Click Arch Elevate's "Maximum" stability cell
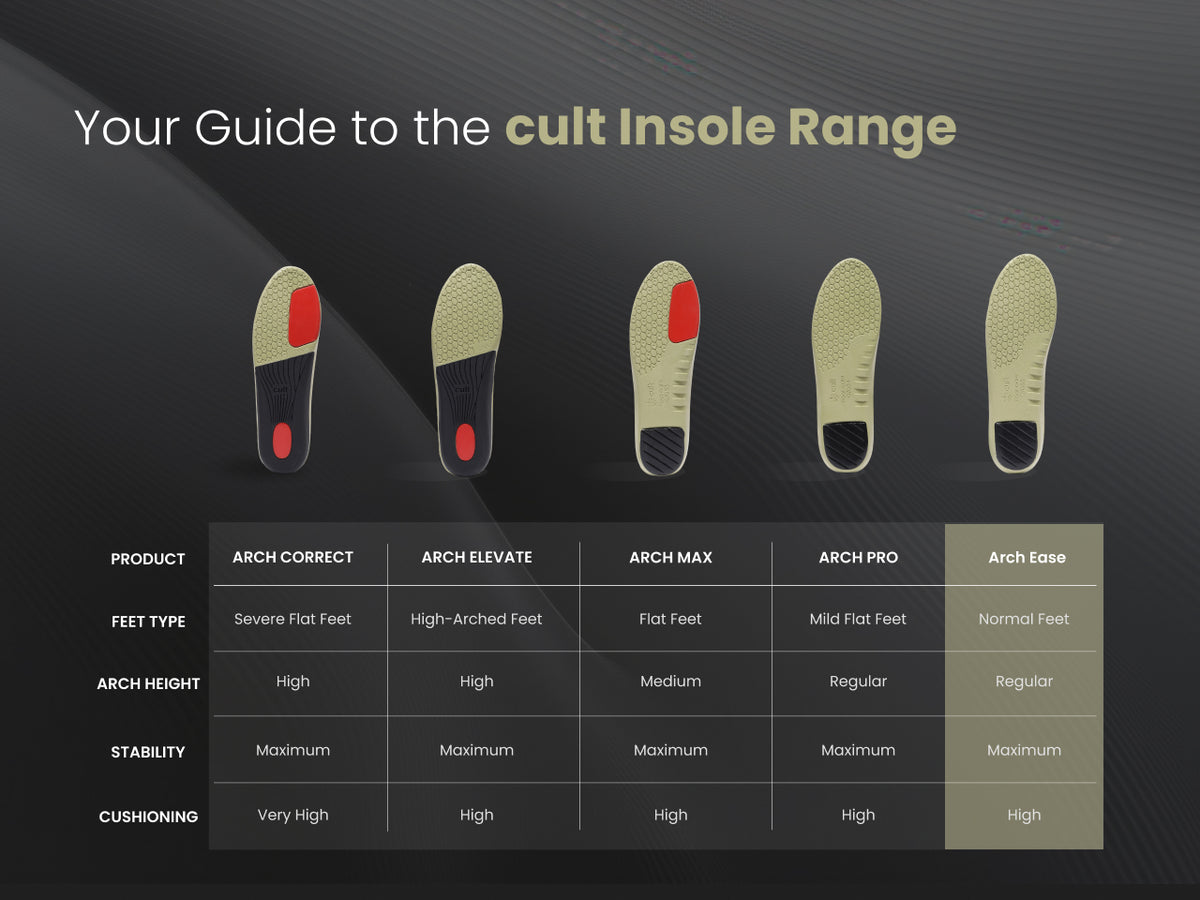 pyautogui.click(x=477, y=750)
